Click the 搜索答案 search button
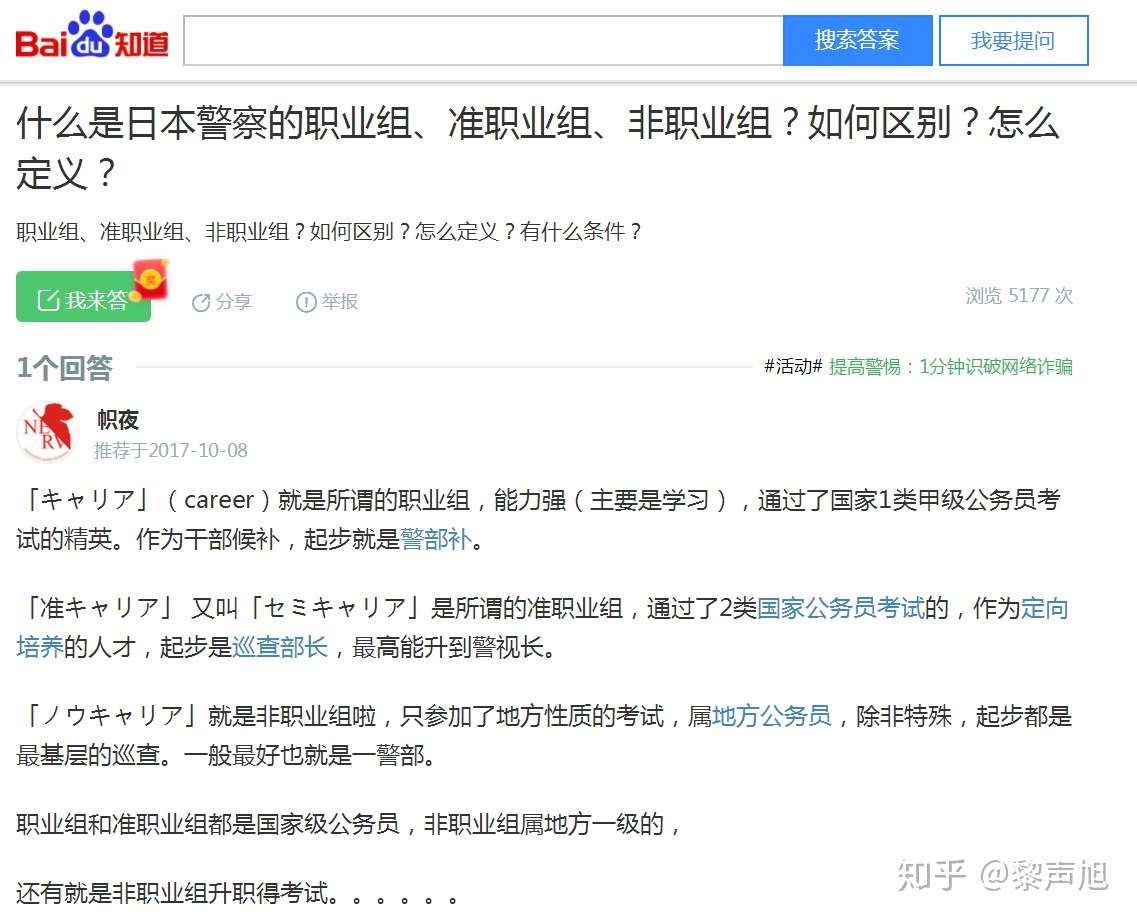The height and width of the screenshot is (921, 1137). [x=857, y=41]
